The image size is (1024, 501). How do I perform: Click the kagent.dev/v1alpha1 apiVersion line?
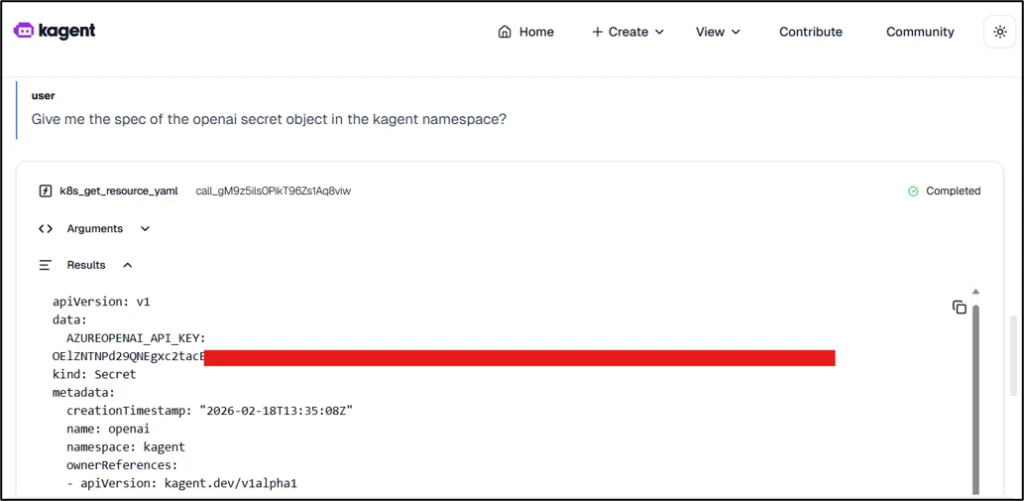[182, 484]
